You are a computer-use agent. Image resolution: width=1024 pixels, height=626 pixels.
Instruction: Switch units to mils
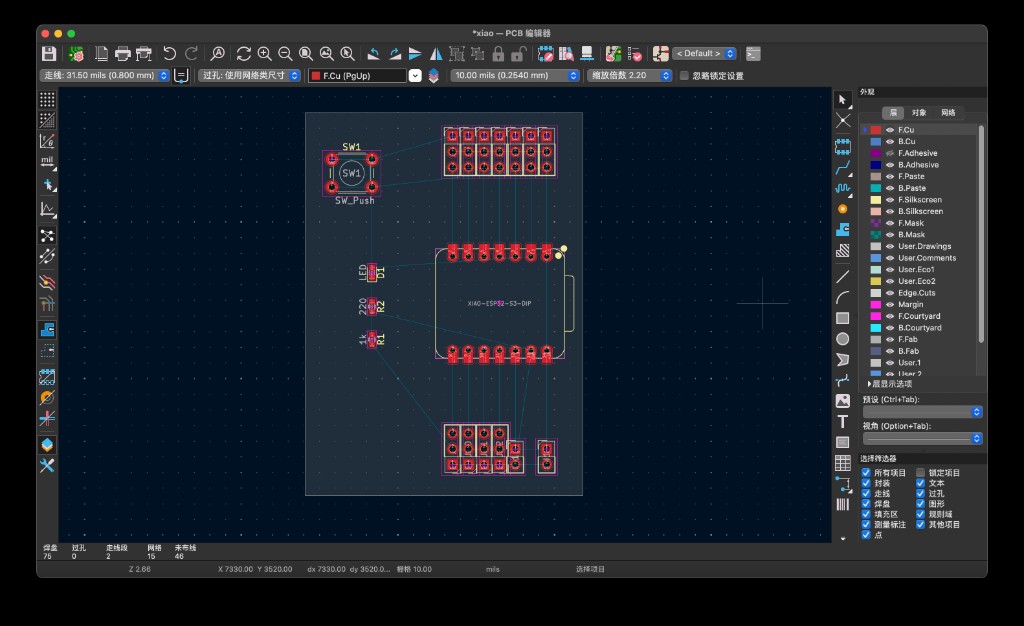tap(47, 161)
